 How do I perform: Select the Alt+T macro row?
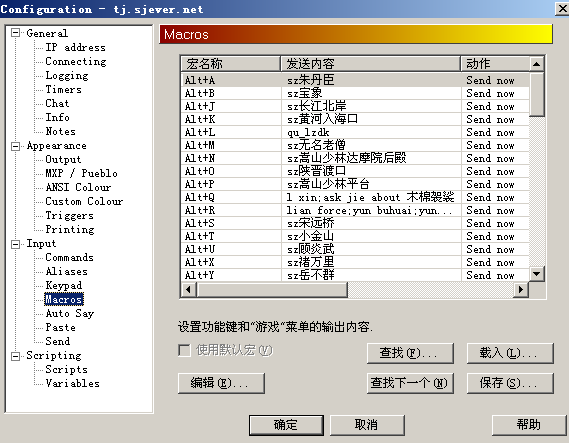point(355,237)
